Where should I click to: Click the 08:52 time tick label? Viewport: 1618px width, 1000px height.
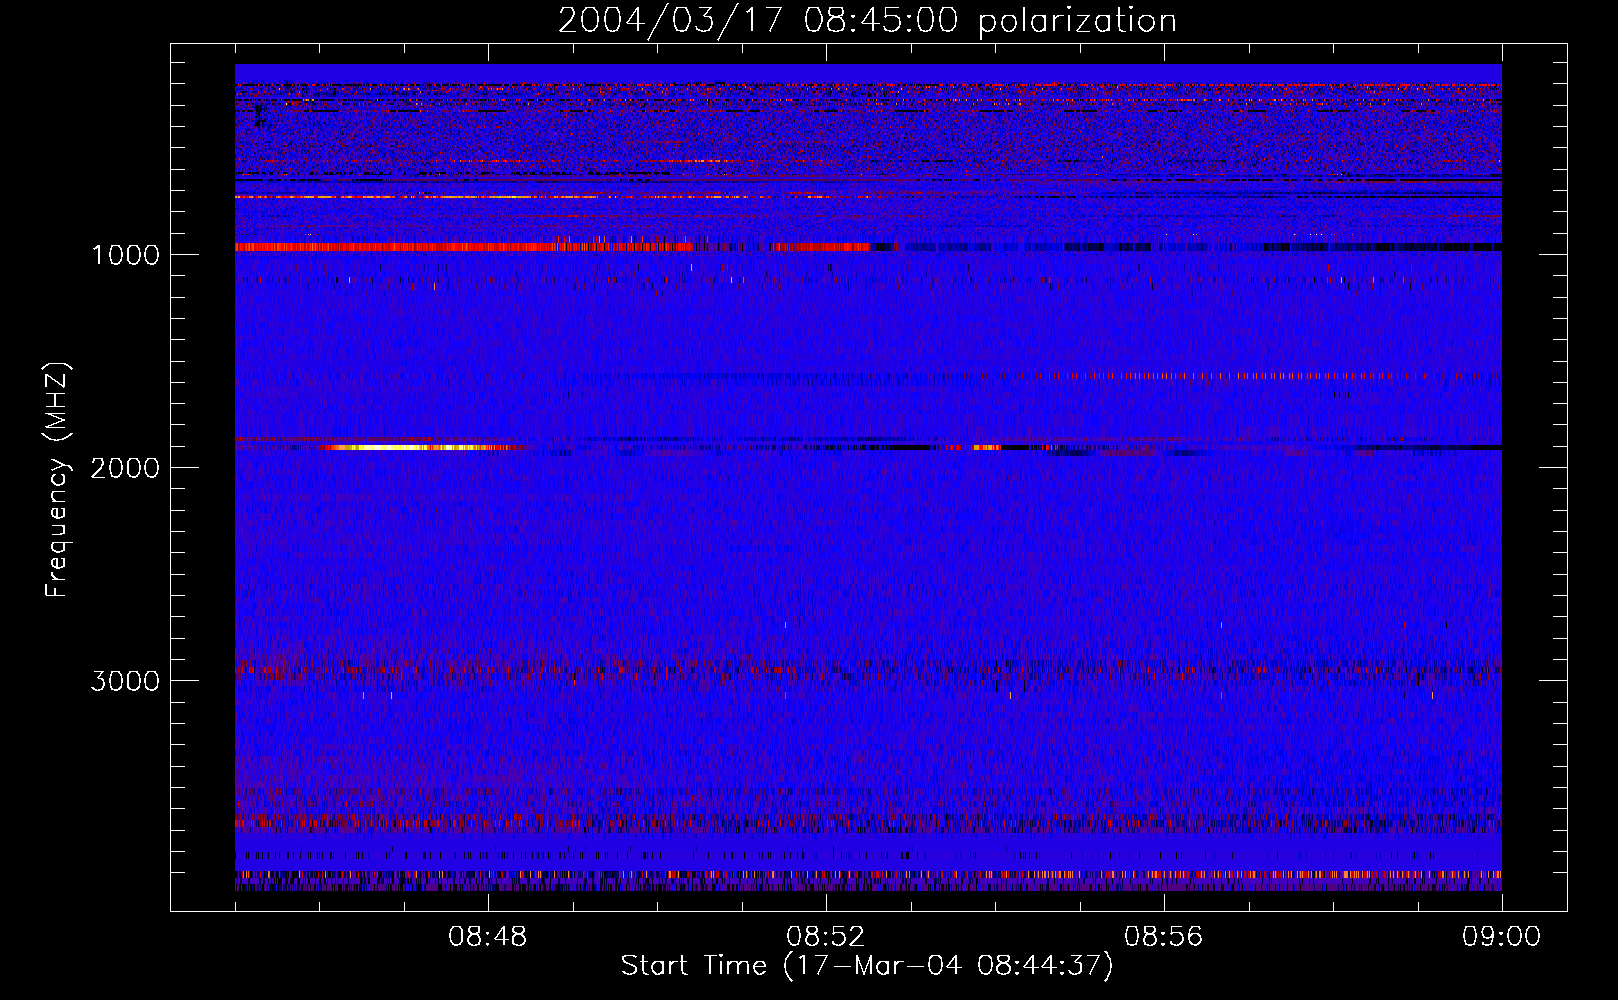(x=826, y=937)
